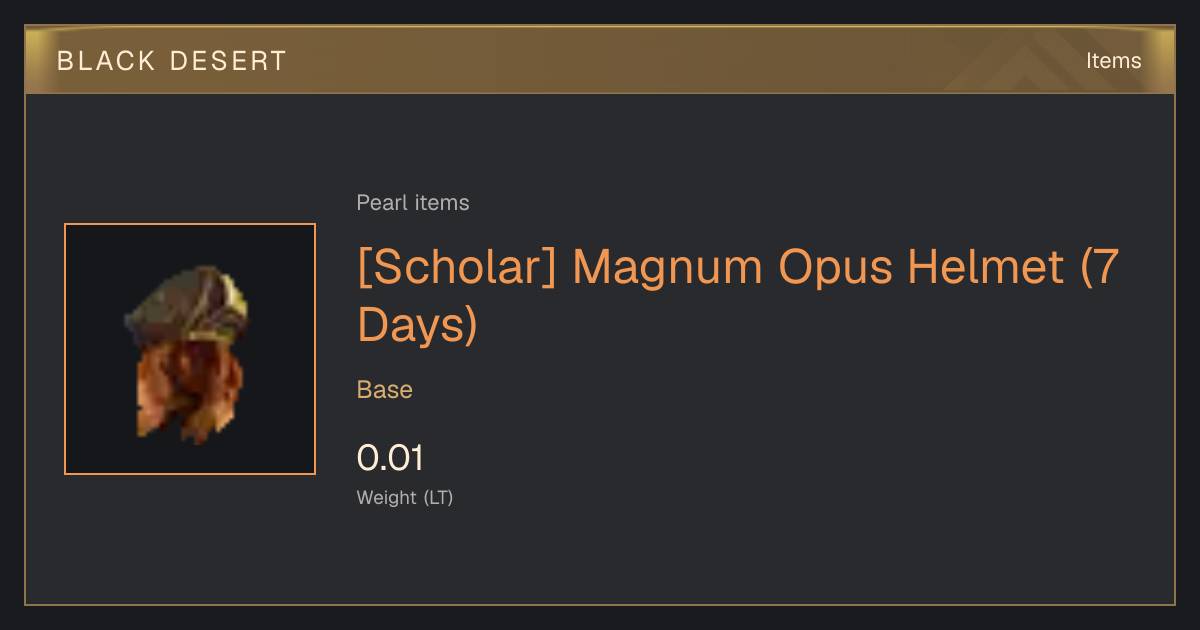Open the BLACK DESERT home title
The image size is (1200, 630).
coord(172,61)
